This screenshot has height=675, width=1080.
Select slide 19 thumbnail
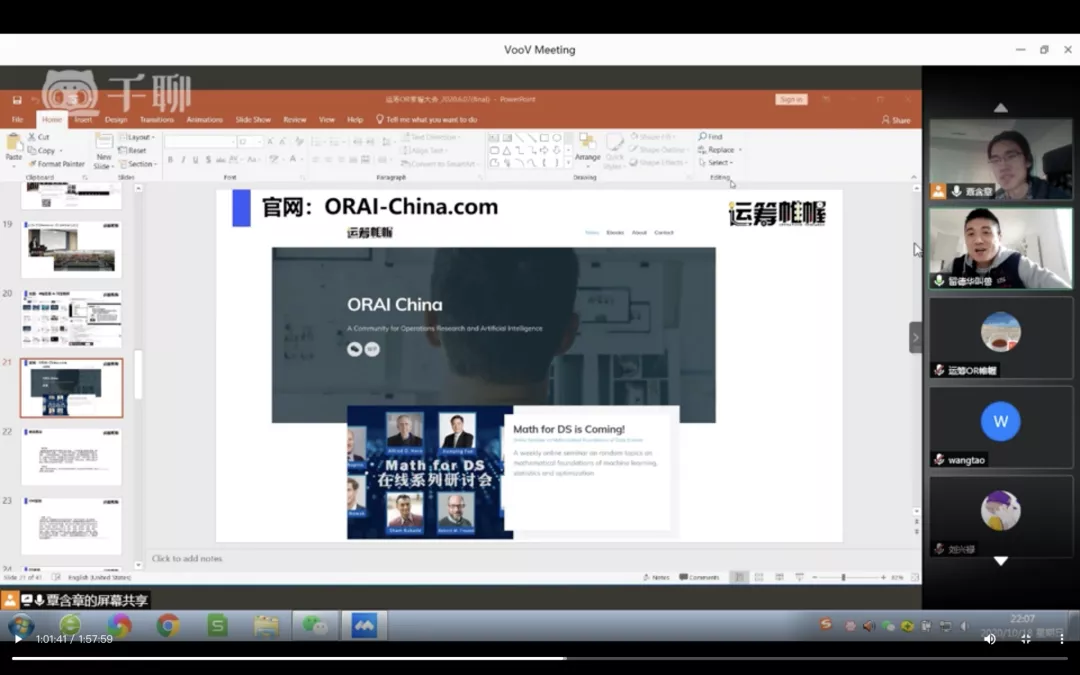71,249
